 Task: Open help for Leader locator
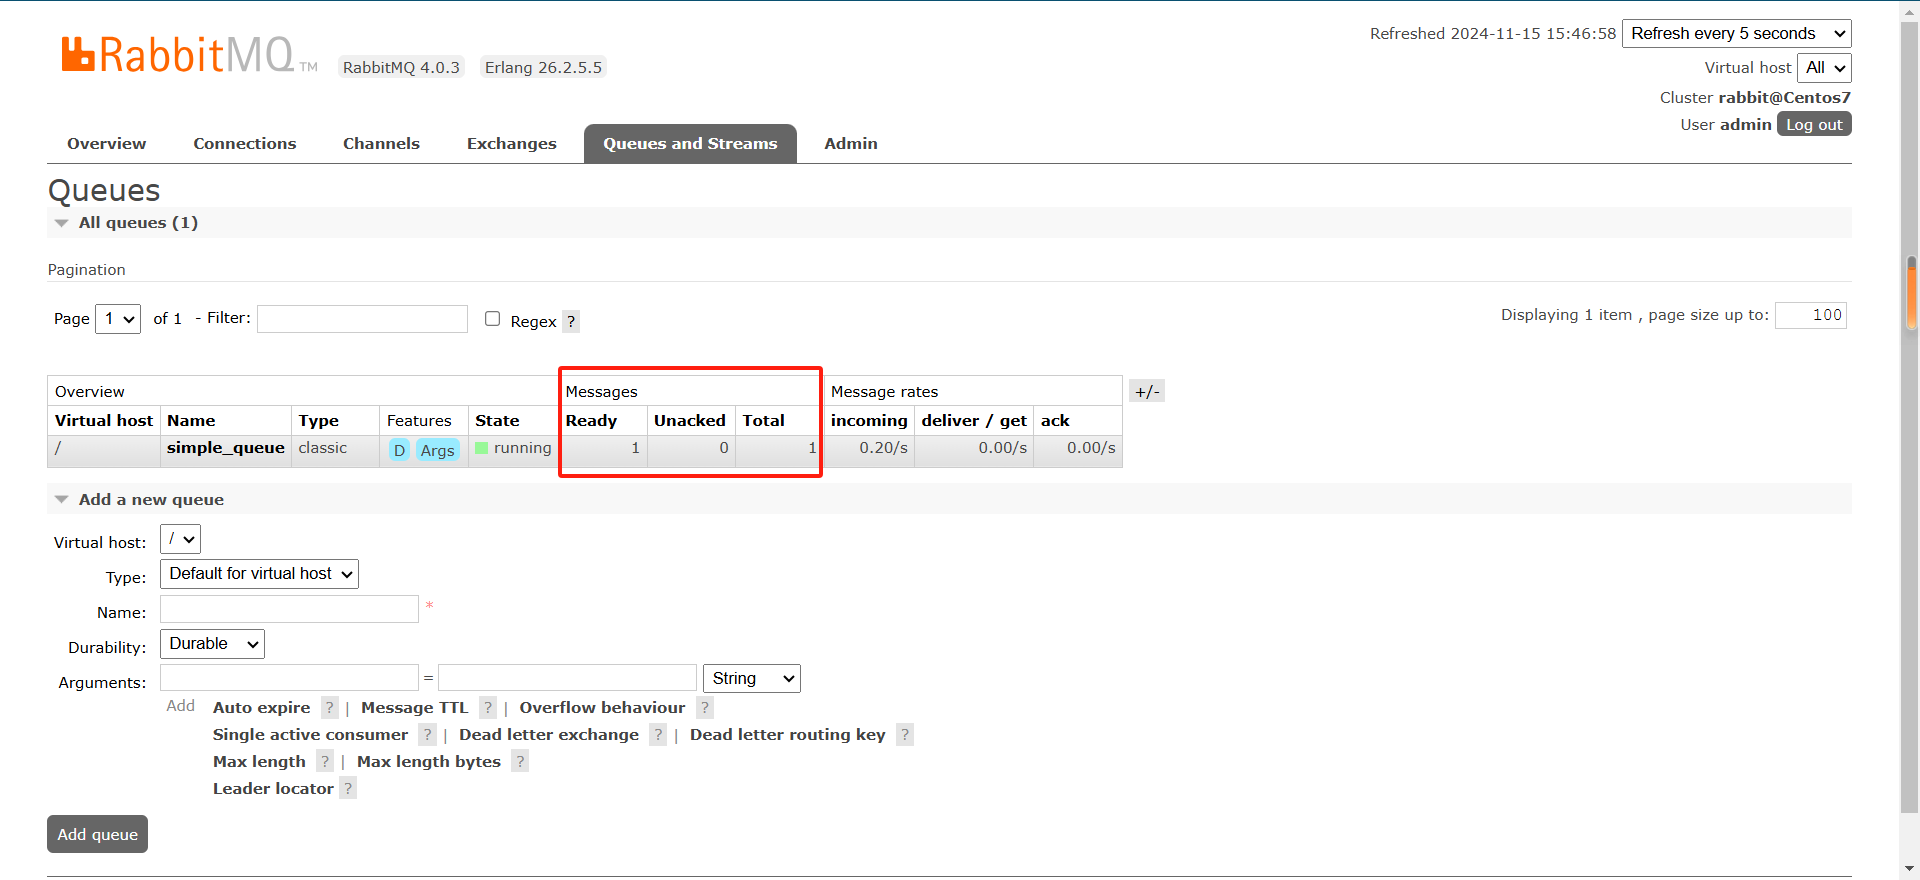[x=348, y=789]
